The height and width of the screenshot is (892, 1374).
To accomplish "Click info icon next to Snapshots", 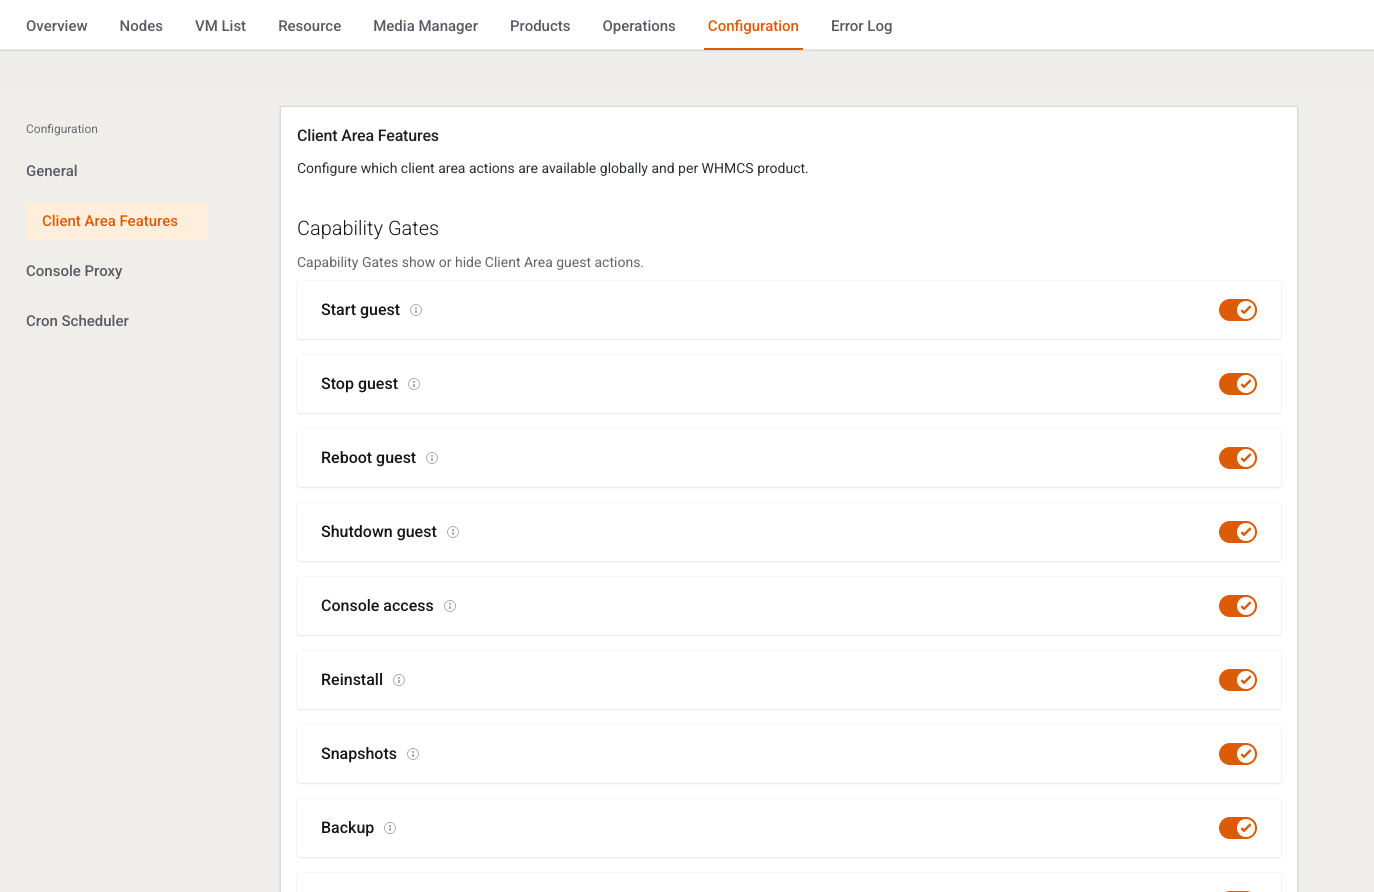I will [413, 754].
